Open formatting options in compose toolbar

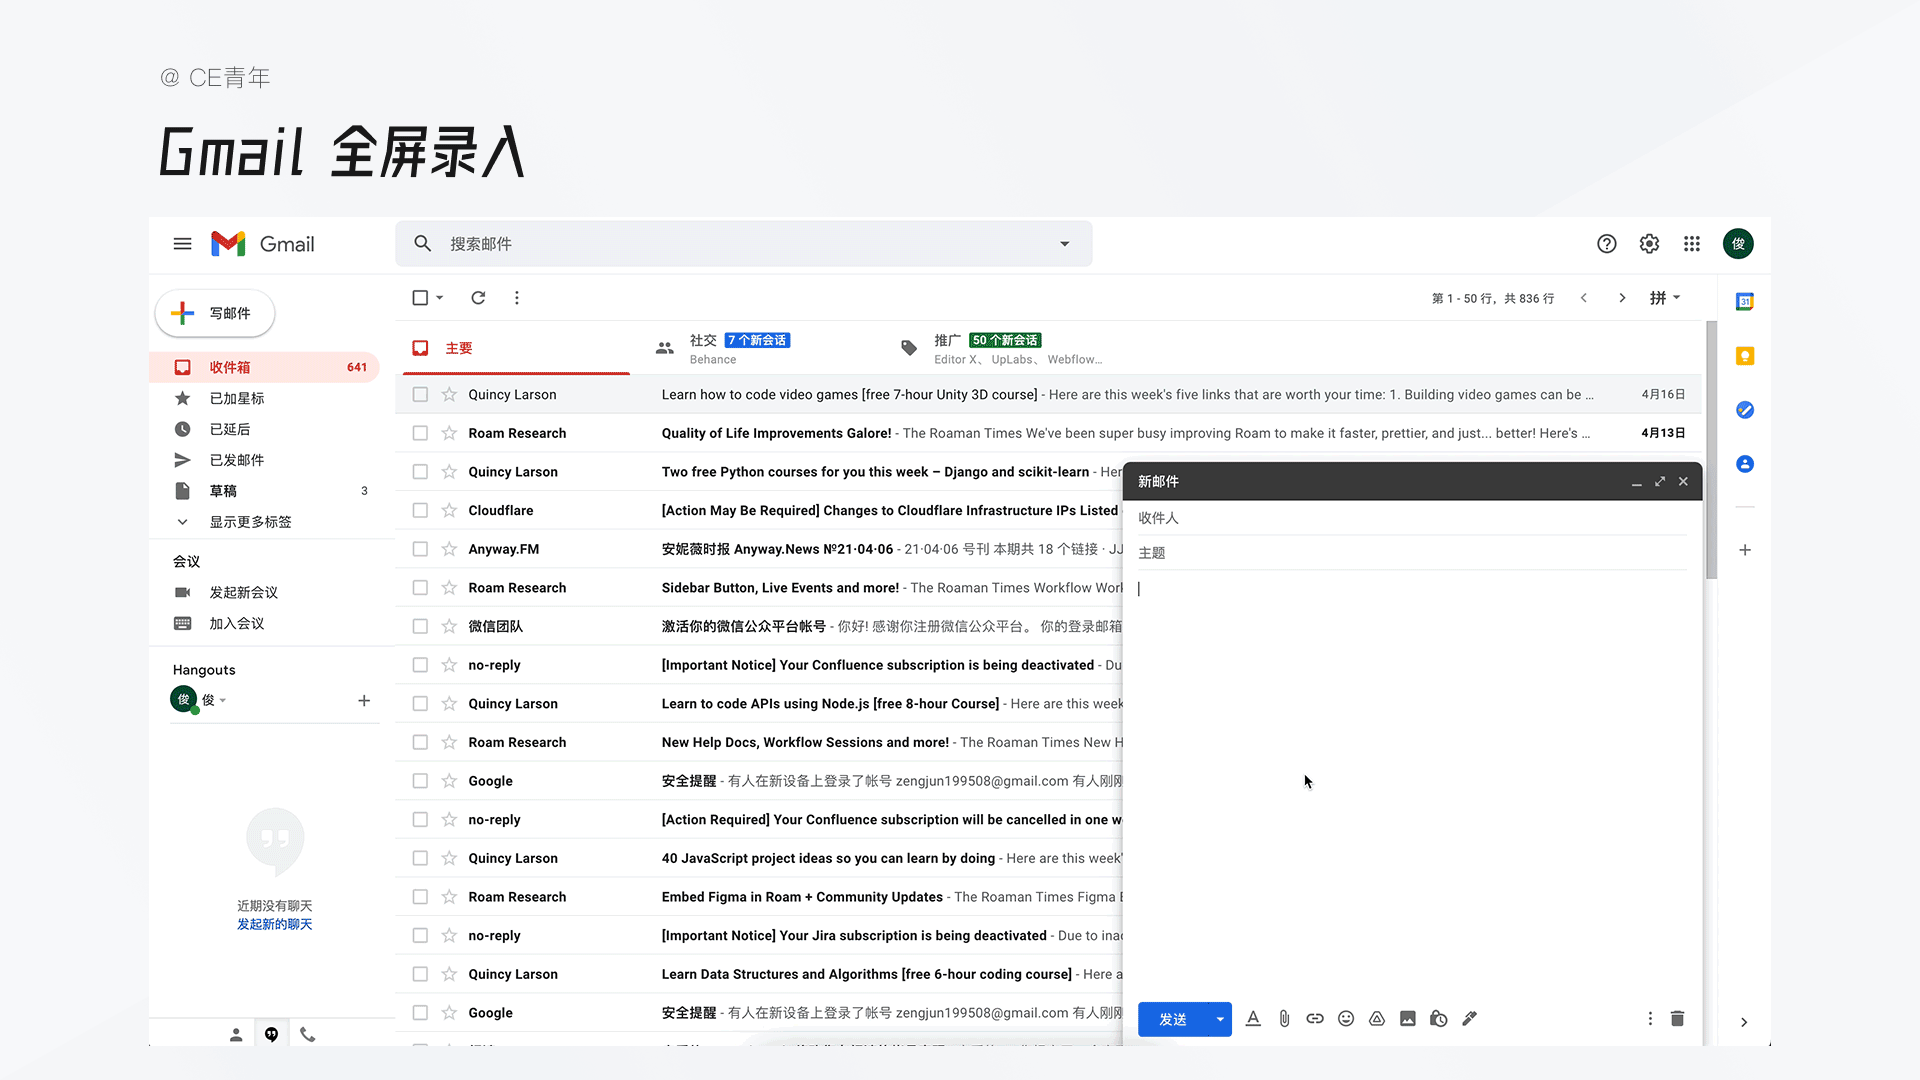click(1253, 1019)
